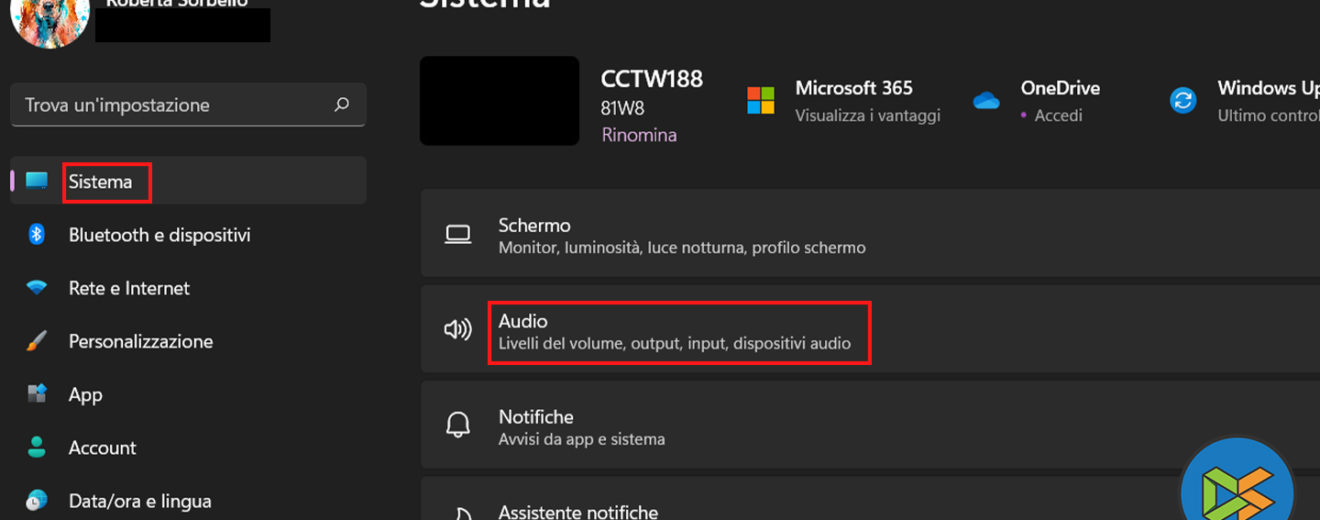Click Accedi under OneDrive
The image size is (1320, 520).
(x=1058, y=116)
